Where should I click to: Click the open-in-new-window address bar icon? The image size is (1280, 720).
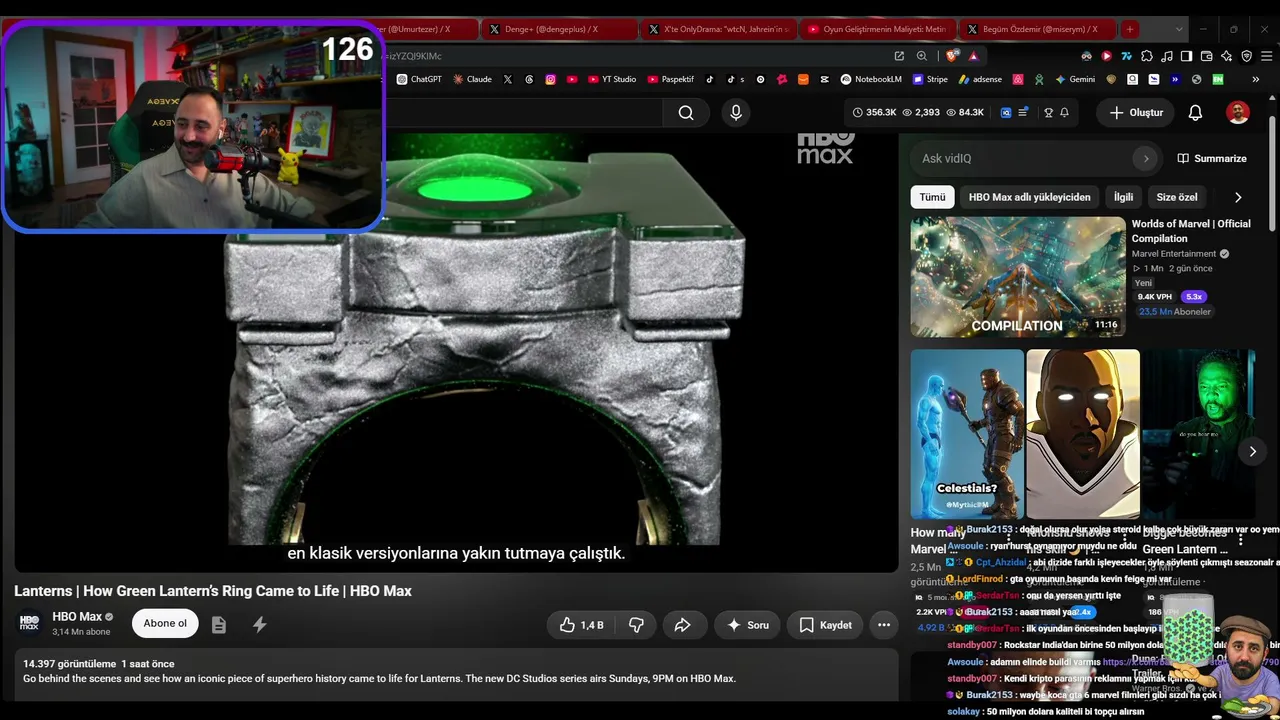pos(899,56)
